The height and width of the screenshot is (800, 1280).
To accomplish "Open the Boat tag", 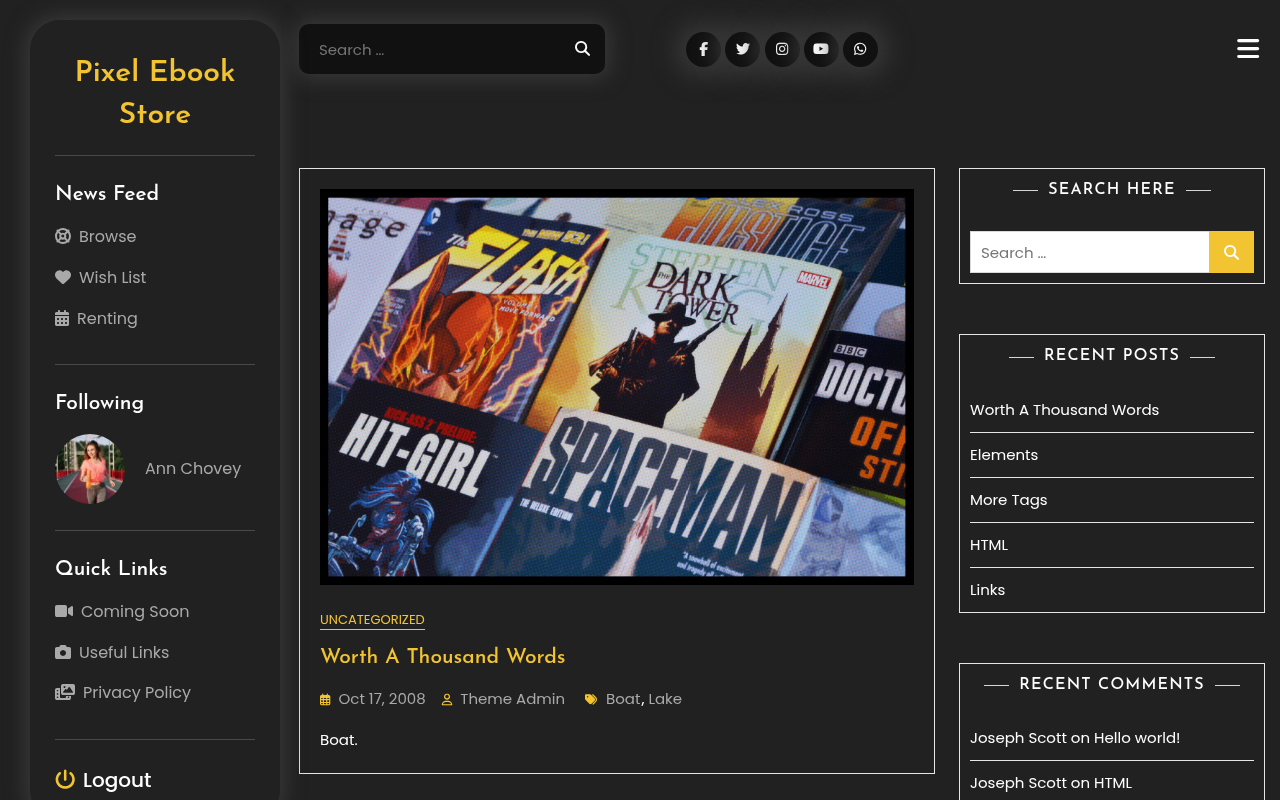I will 623,699.
